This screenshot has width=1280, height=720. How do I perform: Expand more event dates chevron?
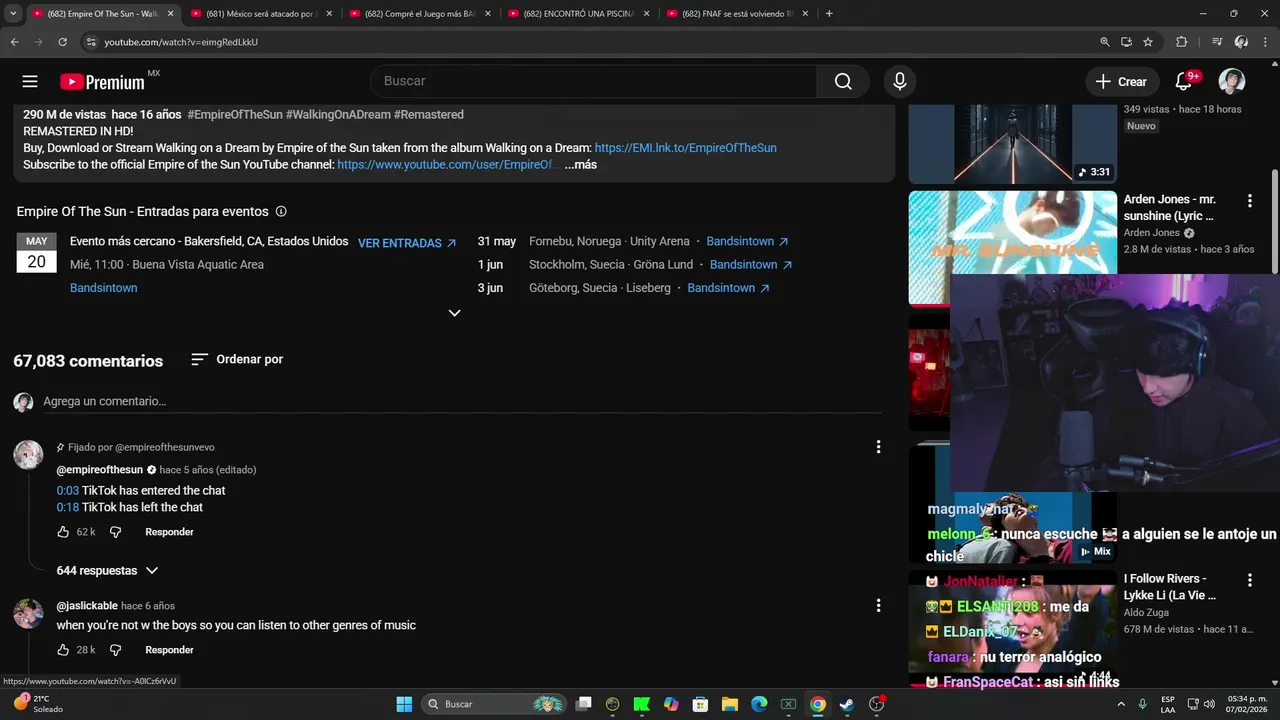coord(454,313)
